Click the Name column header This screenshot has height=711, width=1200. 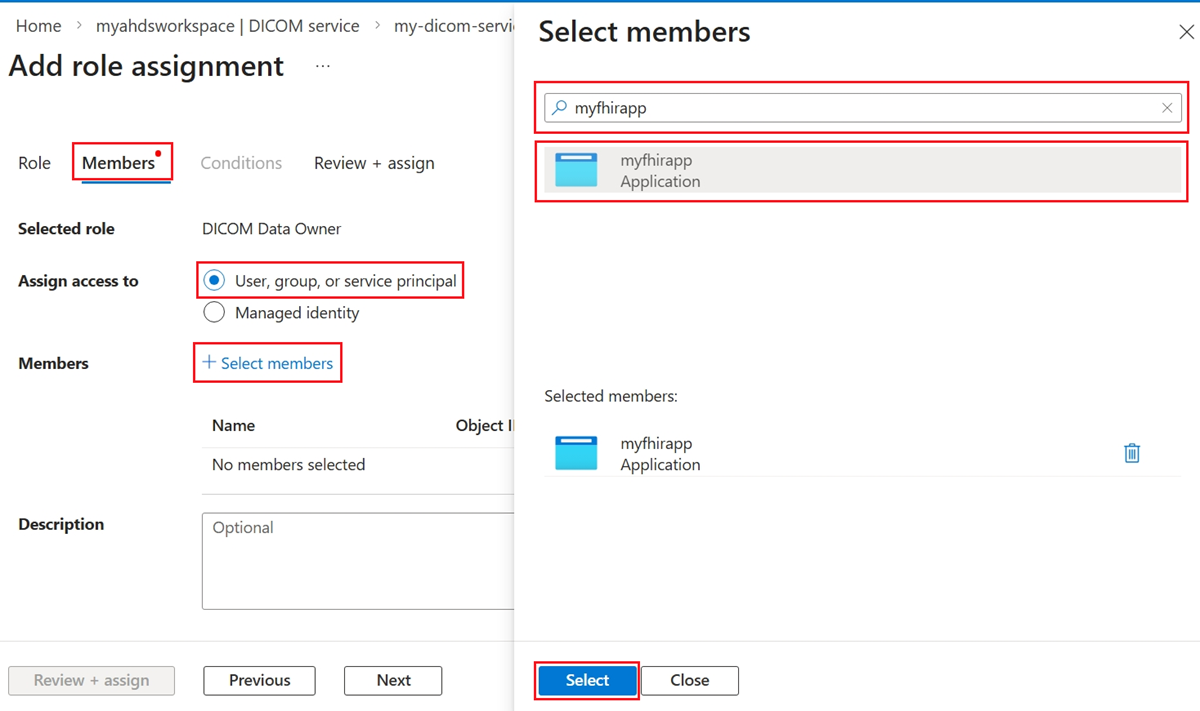coord(233,425)
